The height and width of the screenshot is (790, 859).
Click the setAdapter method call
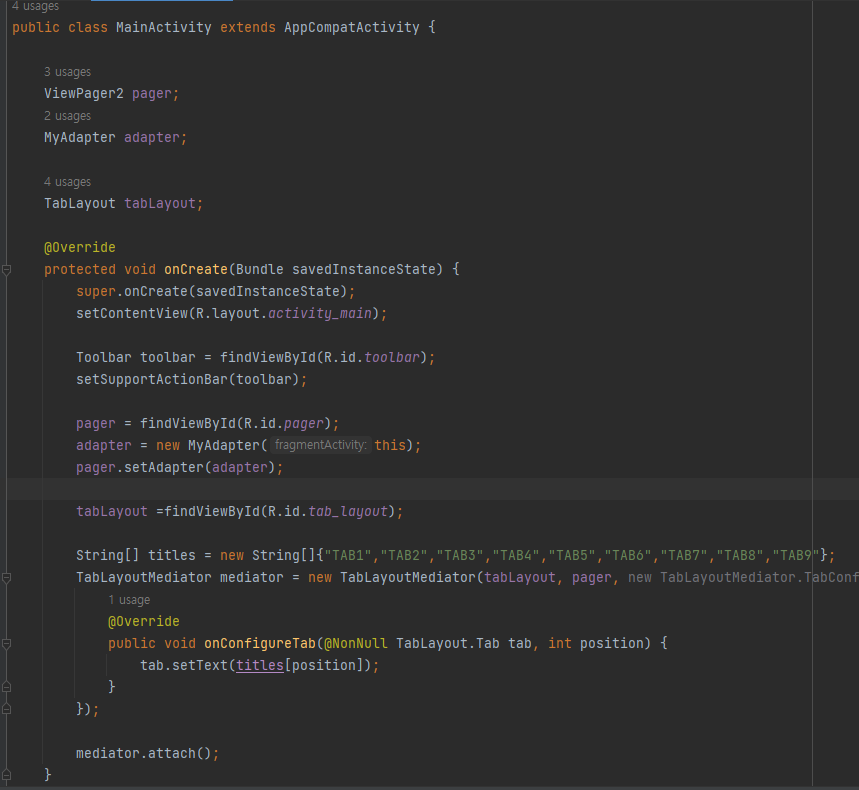coord(164,467)
